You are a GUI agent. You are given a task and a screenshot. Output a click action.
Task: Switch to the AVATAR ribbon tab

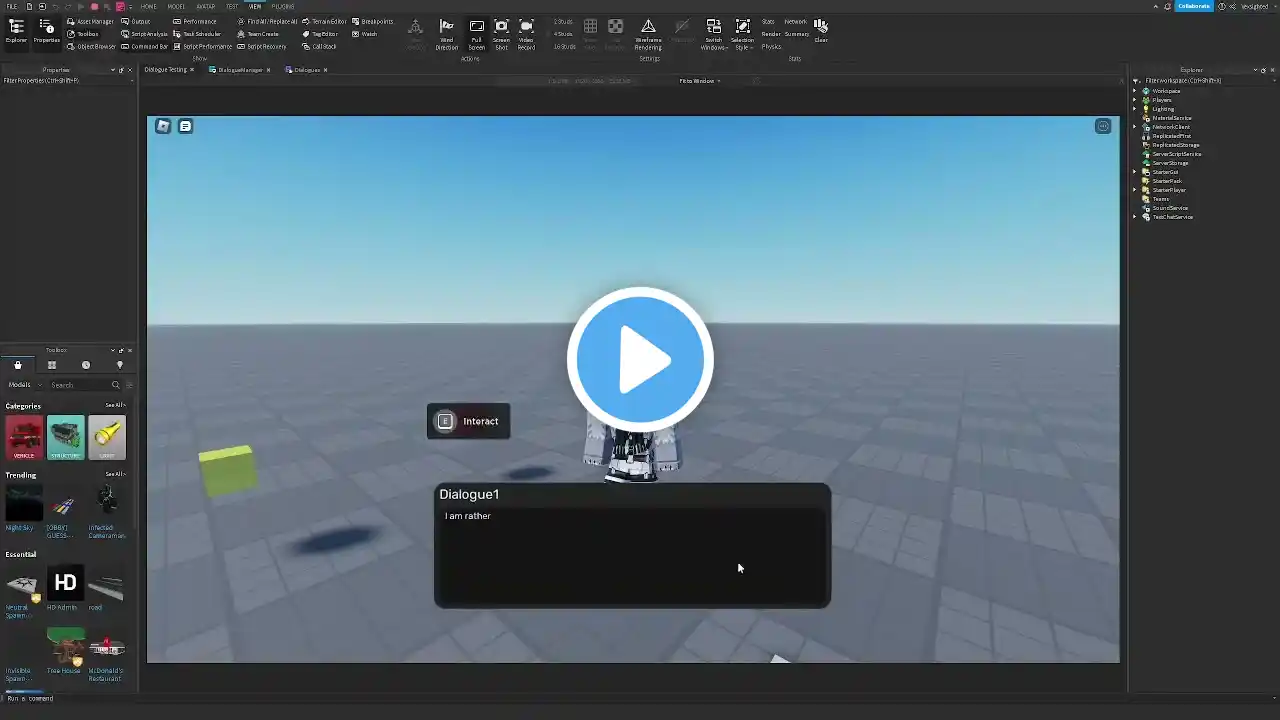click(206, 6)
